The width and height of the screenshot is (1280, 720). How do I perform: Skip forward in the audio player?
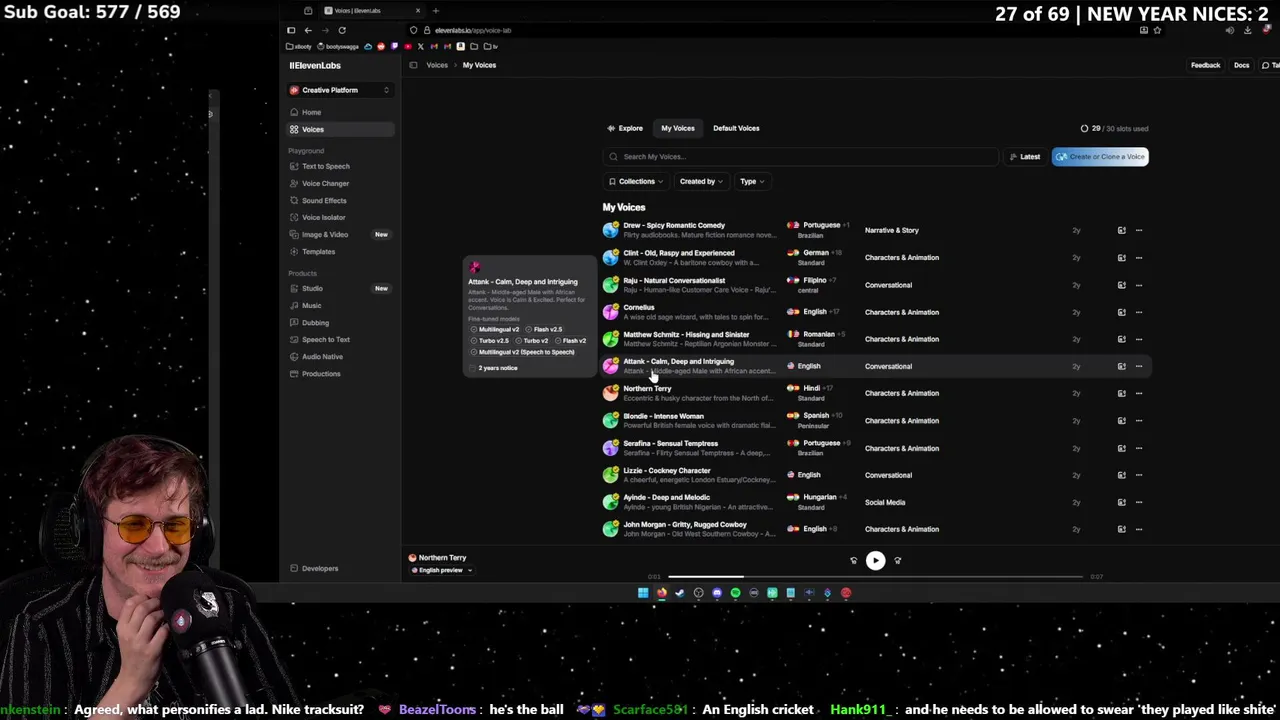coord(897,561)
